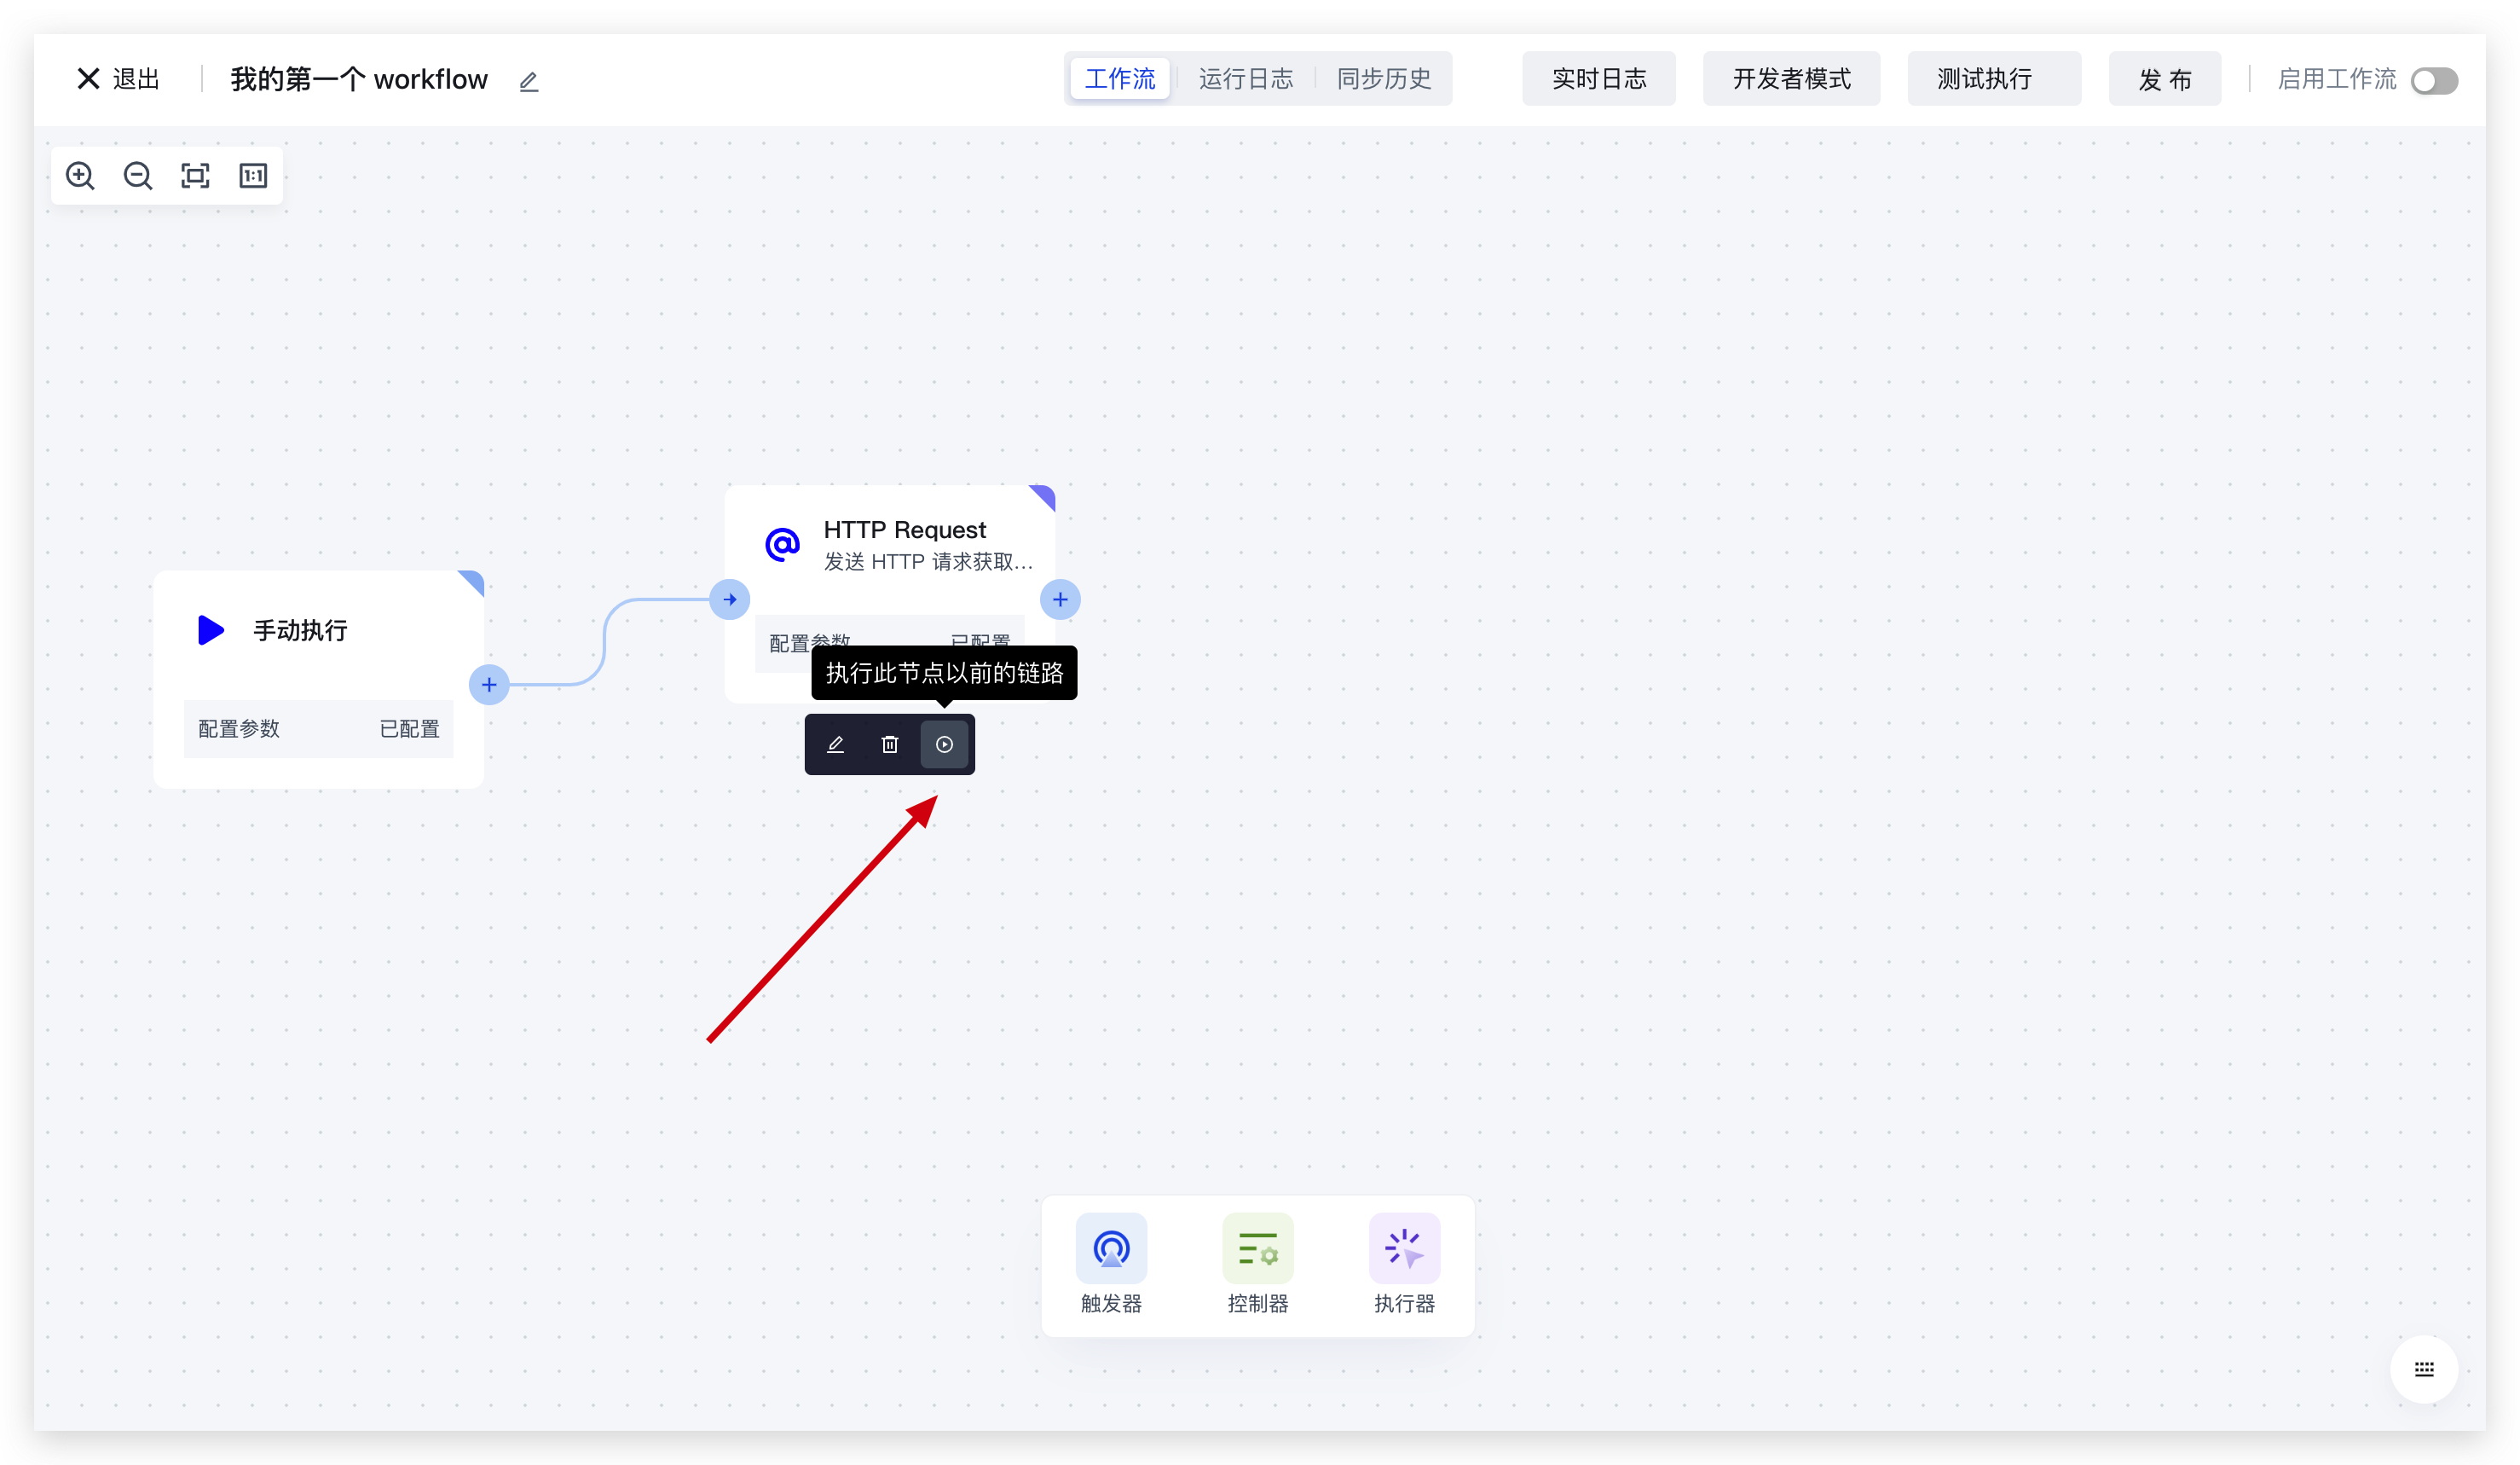Click the pencil icon beside workflow title
This screenshot has height=1465, width=2520.
[529, 82]
